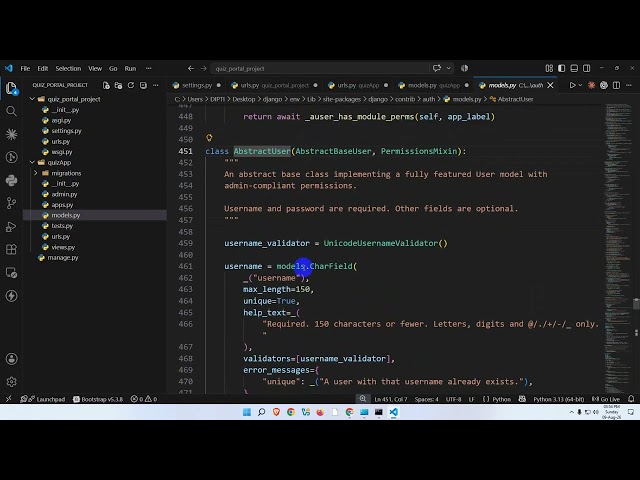Open the run button dropdown arrow
This screenshot has width=640, height=480.
coord(580,85)
